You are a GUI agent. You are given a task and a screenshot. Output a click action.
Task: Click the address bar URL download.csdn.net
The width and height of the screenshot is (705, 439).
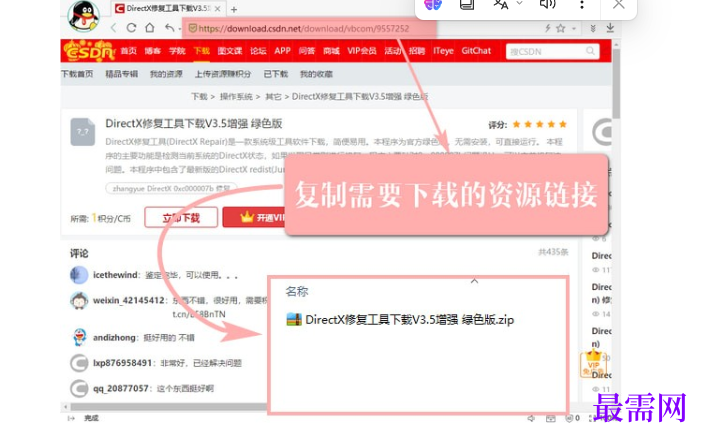pos(303,28)
